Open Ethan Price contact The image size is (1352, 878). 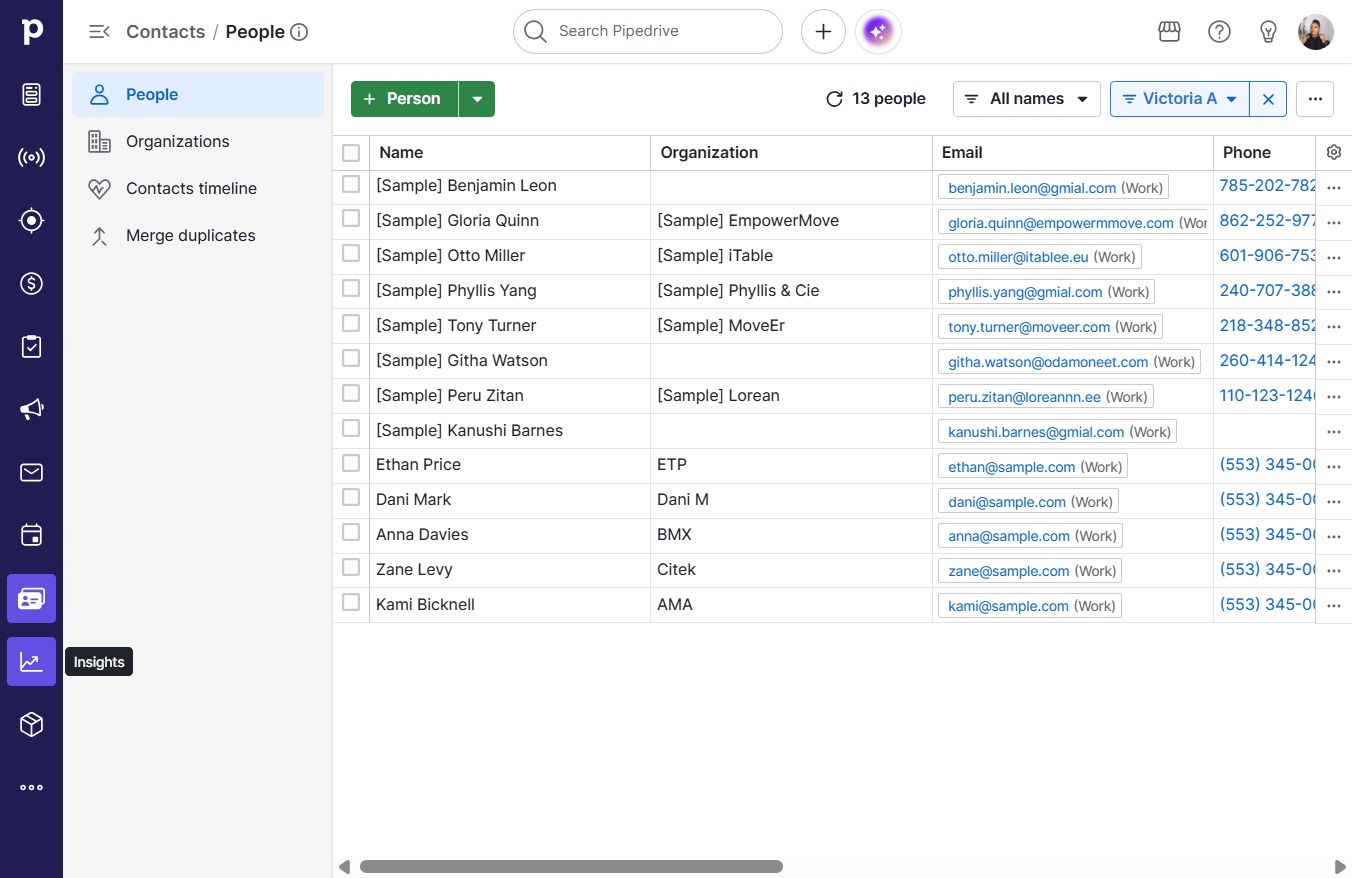pos(418,465)
